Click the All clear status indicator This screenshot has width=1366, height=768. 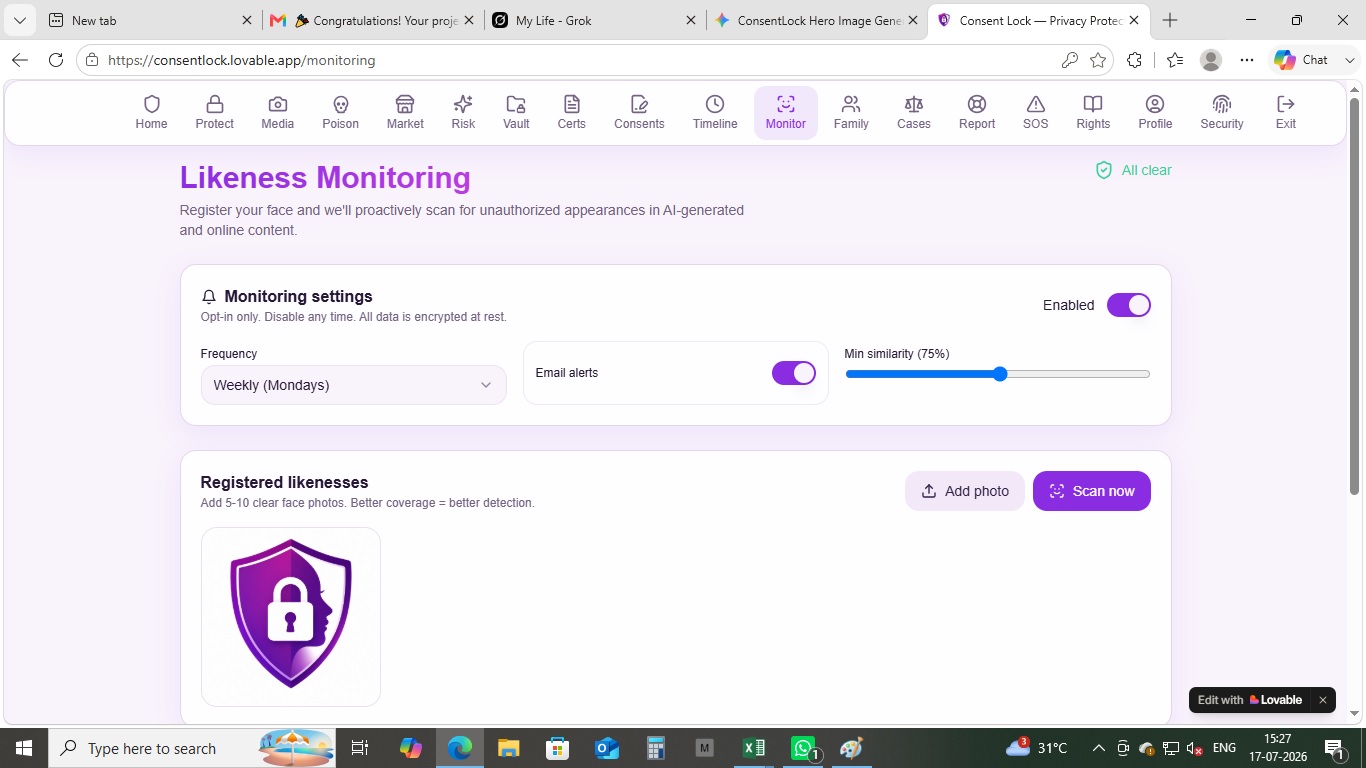[x=1133, y=170]
